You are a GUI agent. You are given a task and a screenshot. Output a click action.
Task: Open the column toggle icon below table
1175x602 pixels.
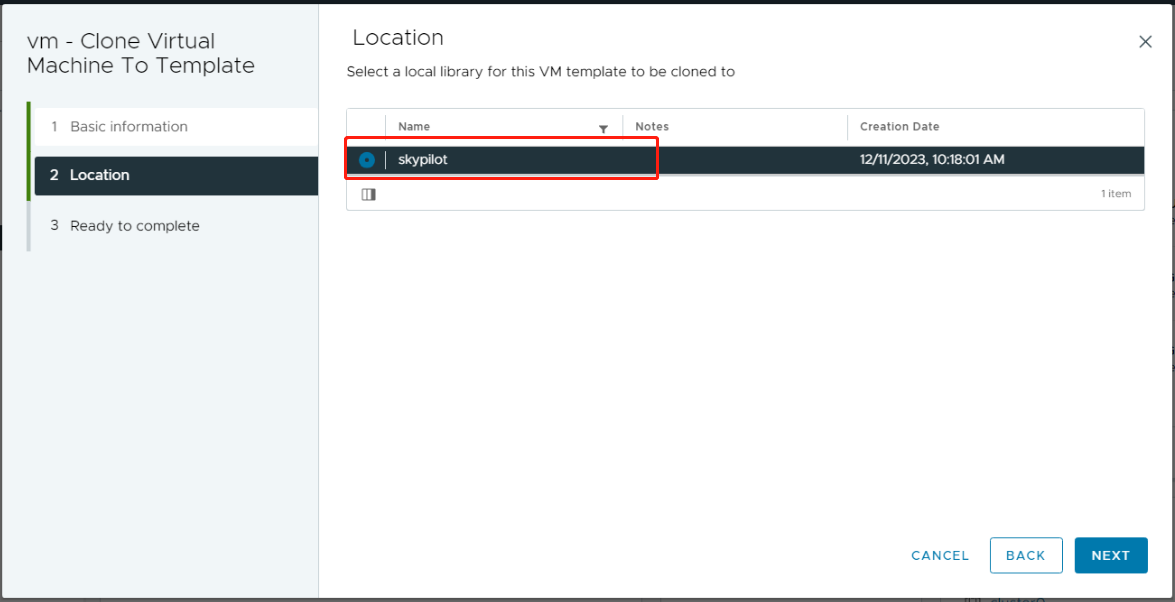368,195
